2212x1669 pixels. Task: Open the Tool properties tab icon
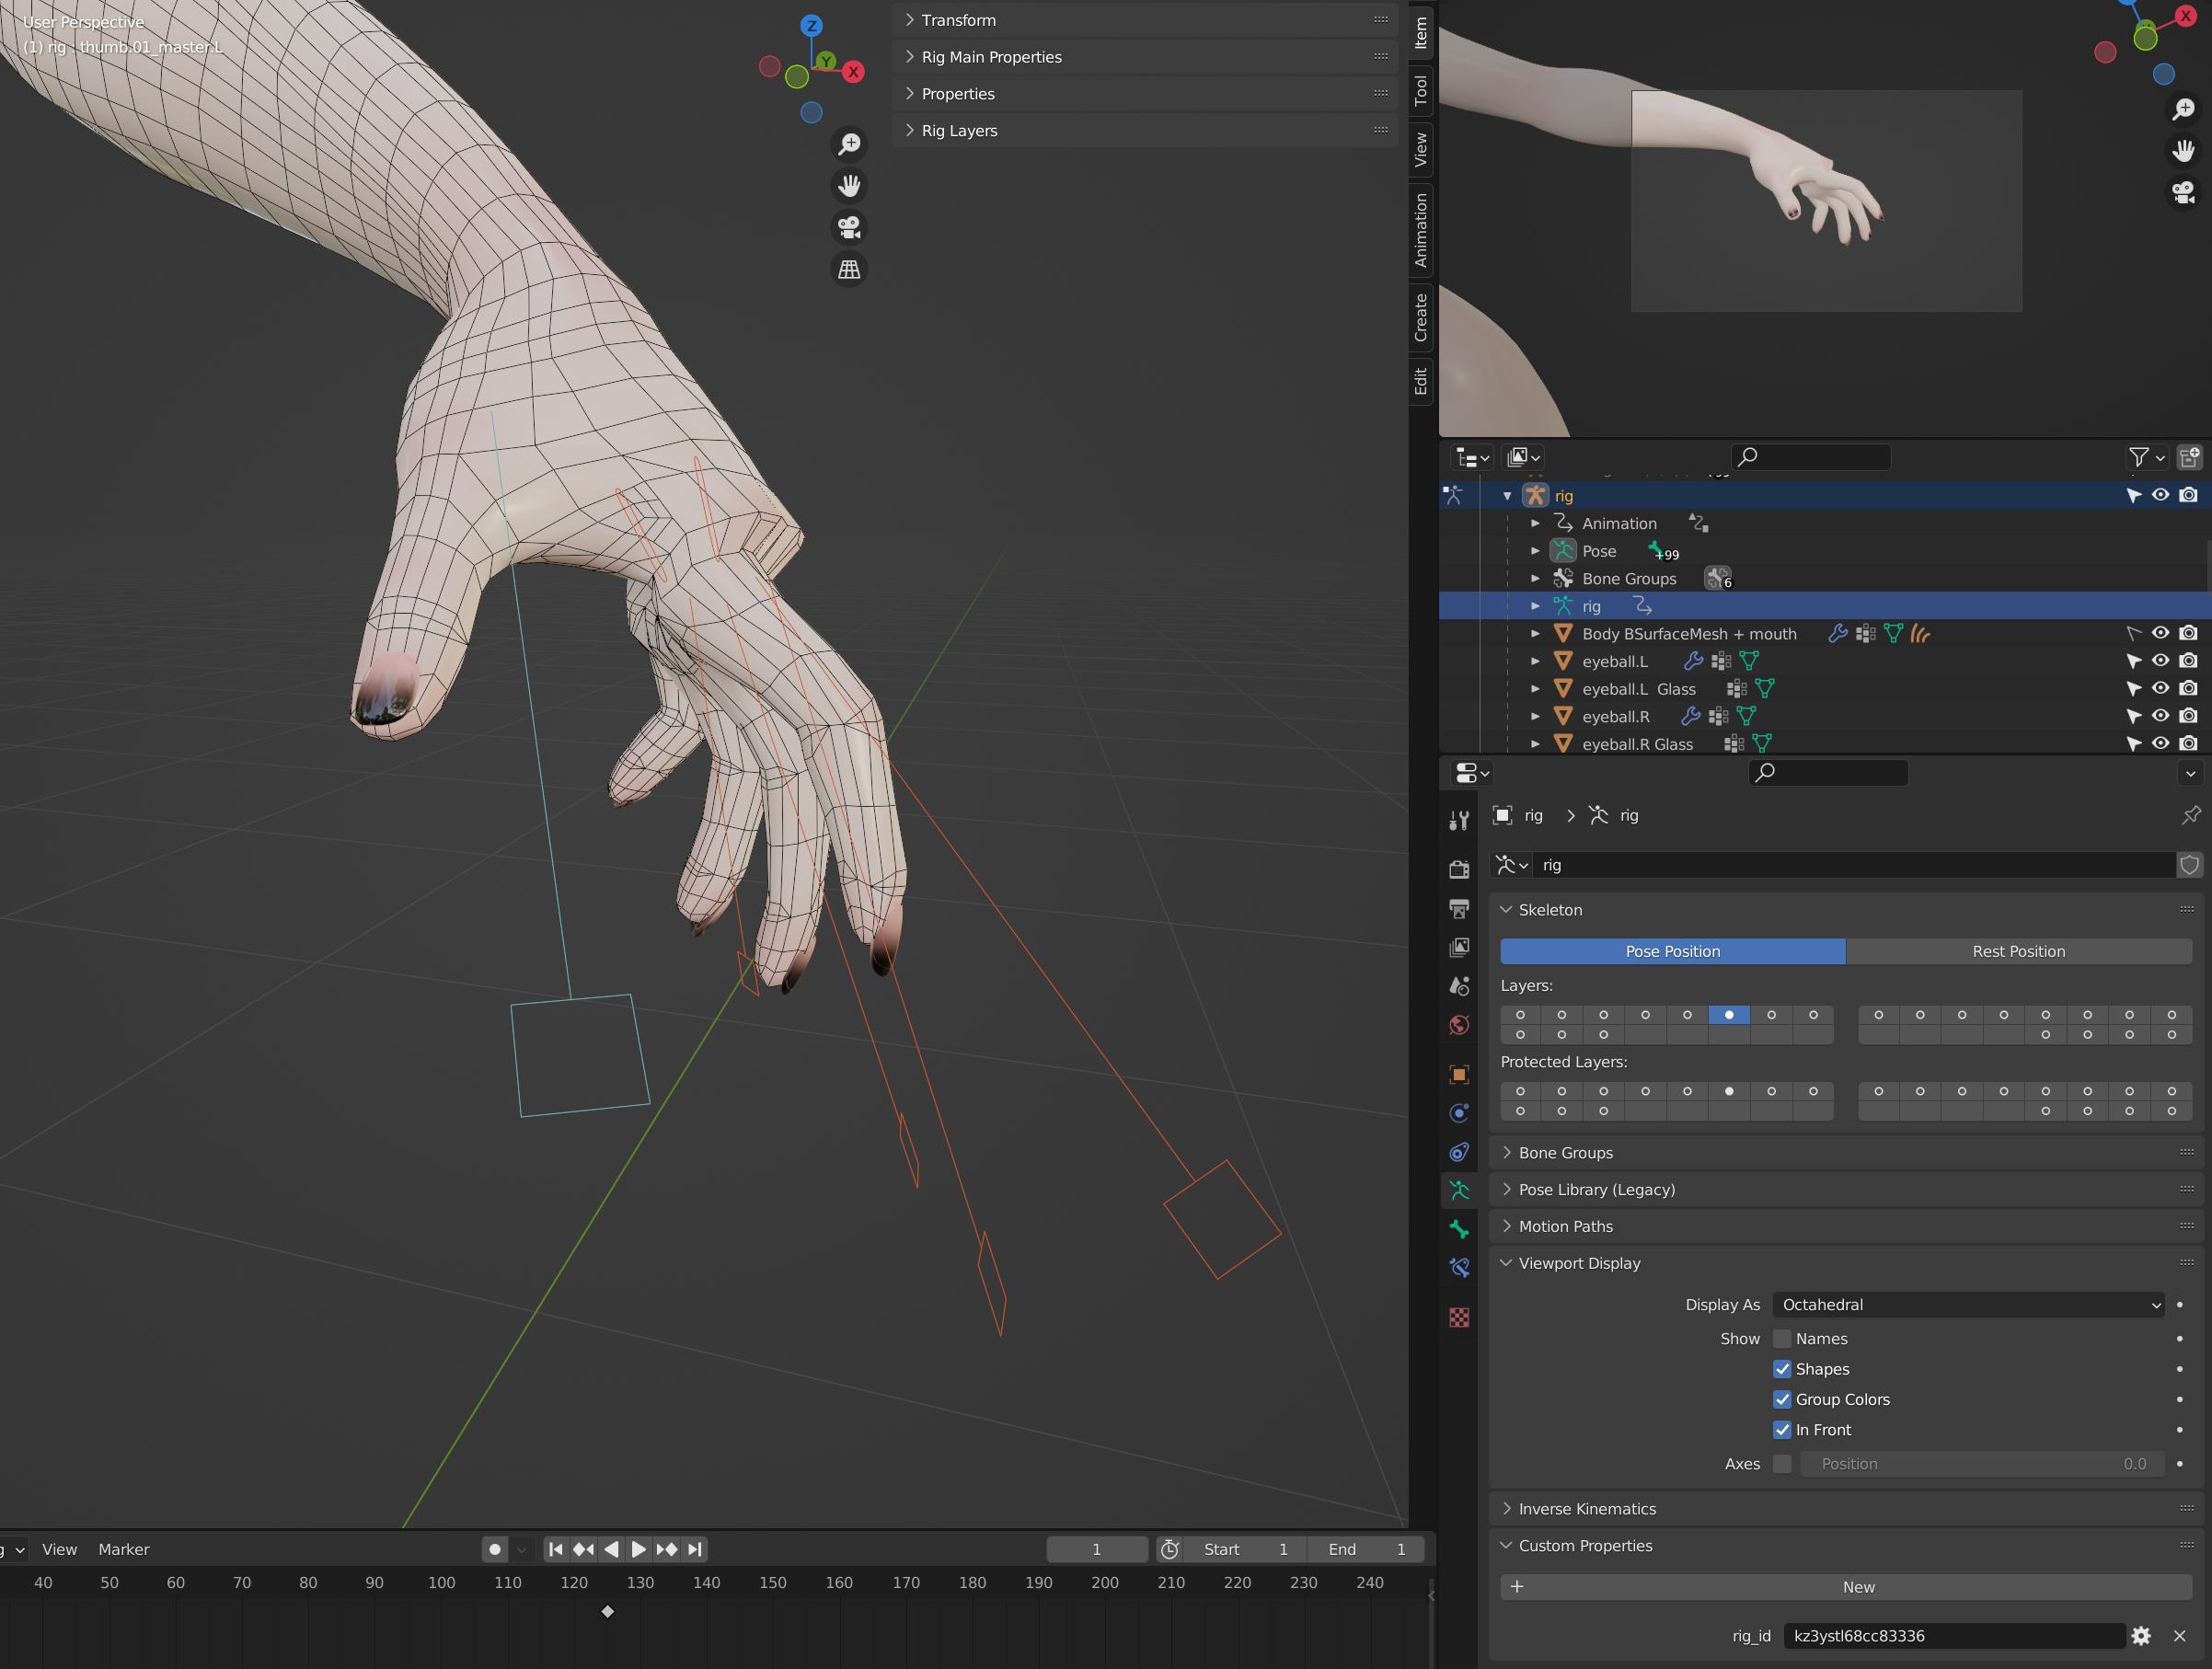tap(1459, 821)
